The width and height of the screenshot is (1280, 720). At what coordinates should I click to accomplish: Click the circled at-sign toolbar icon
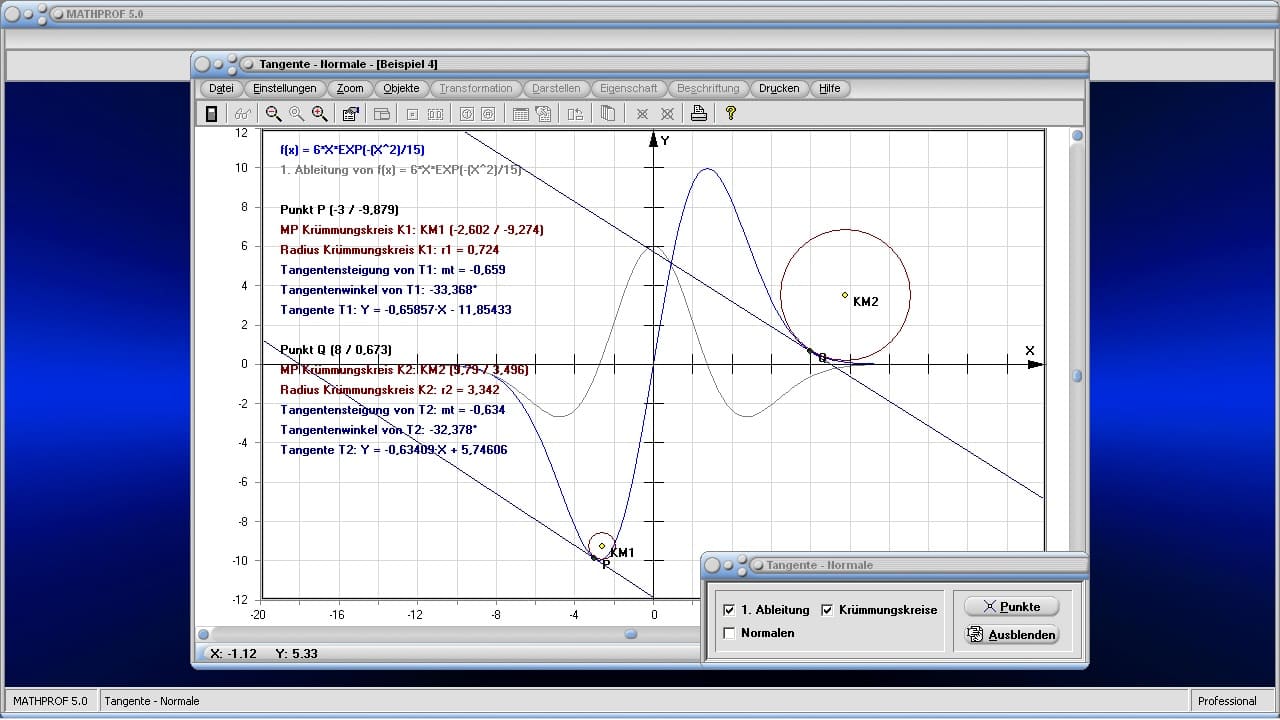pos(489,114)
